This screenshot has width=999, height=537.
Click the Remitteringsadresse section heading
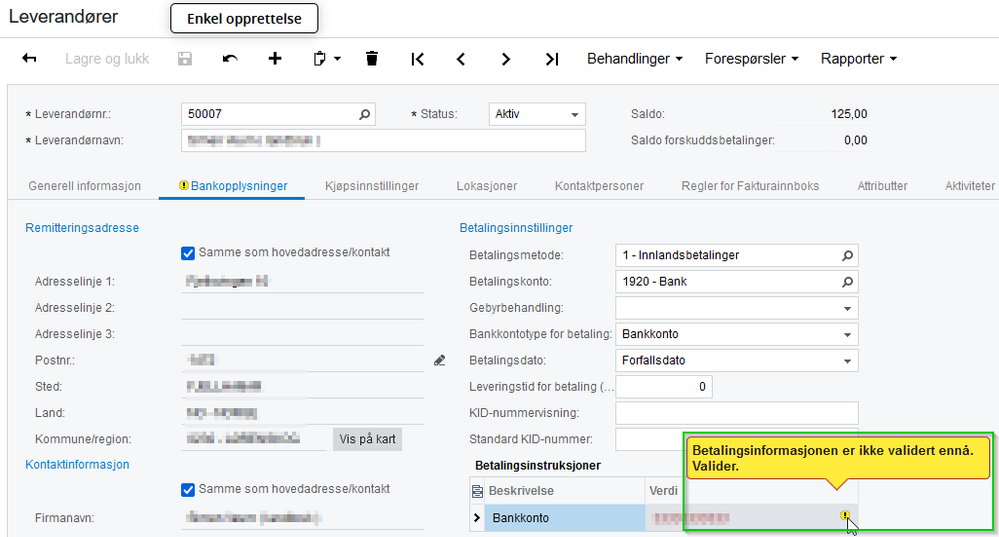(82, 228)
